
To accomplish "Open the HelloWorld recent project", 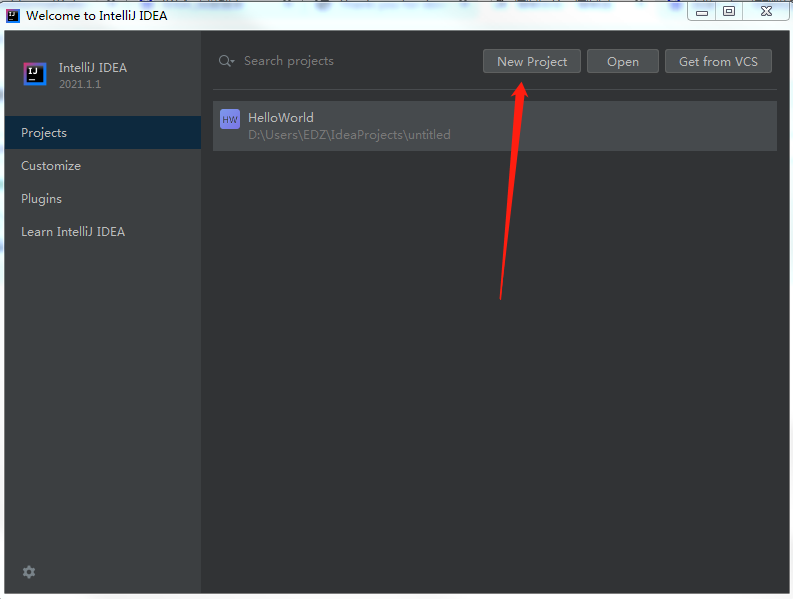I will coord(495,126).
